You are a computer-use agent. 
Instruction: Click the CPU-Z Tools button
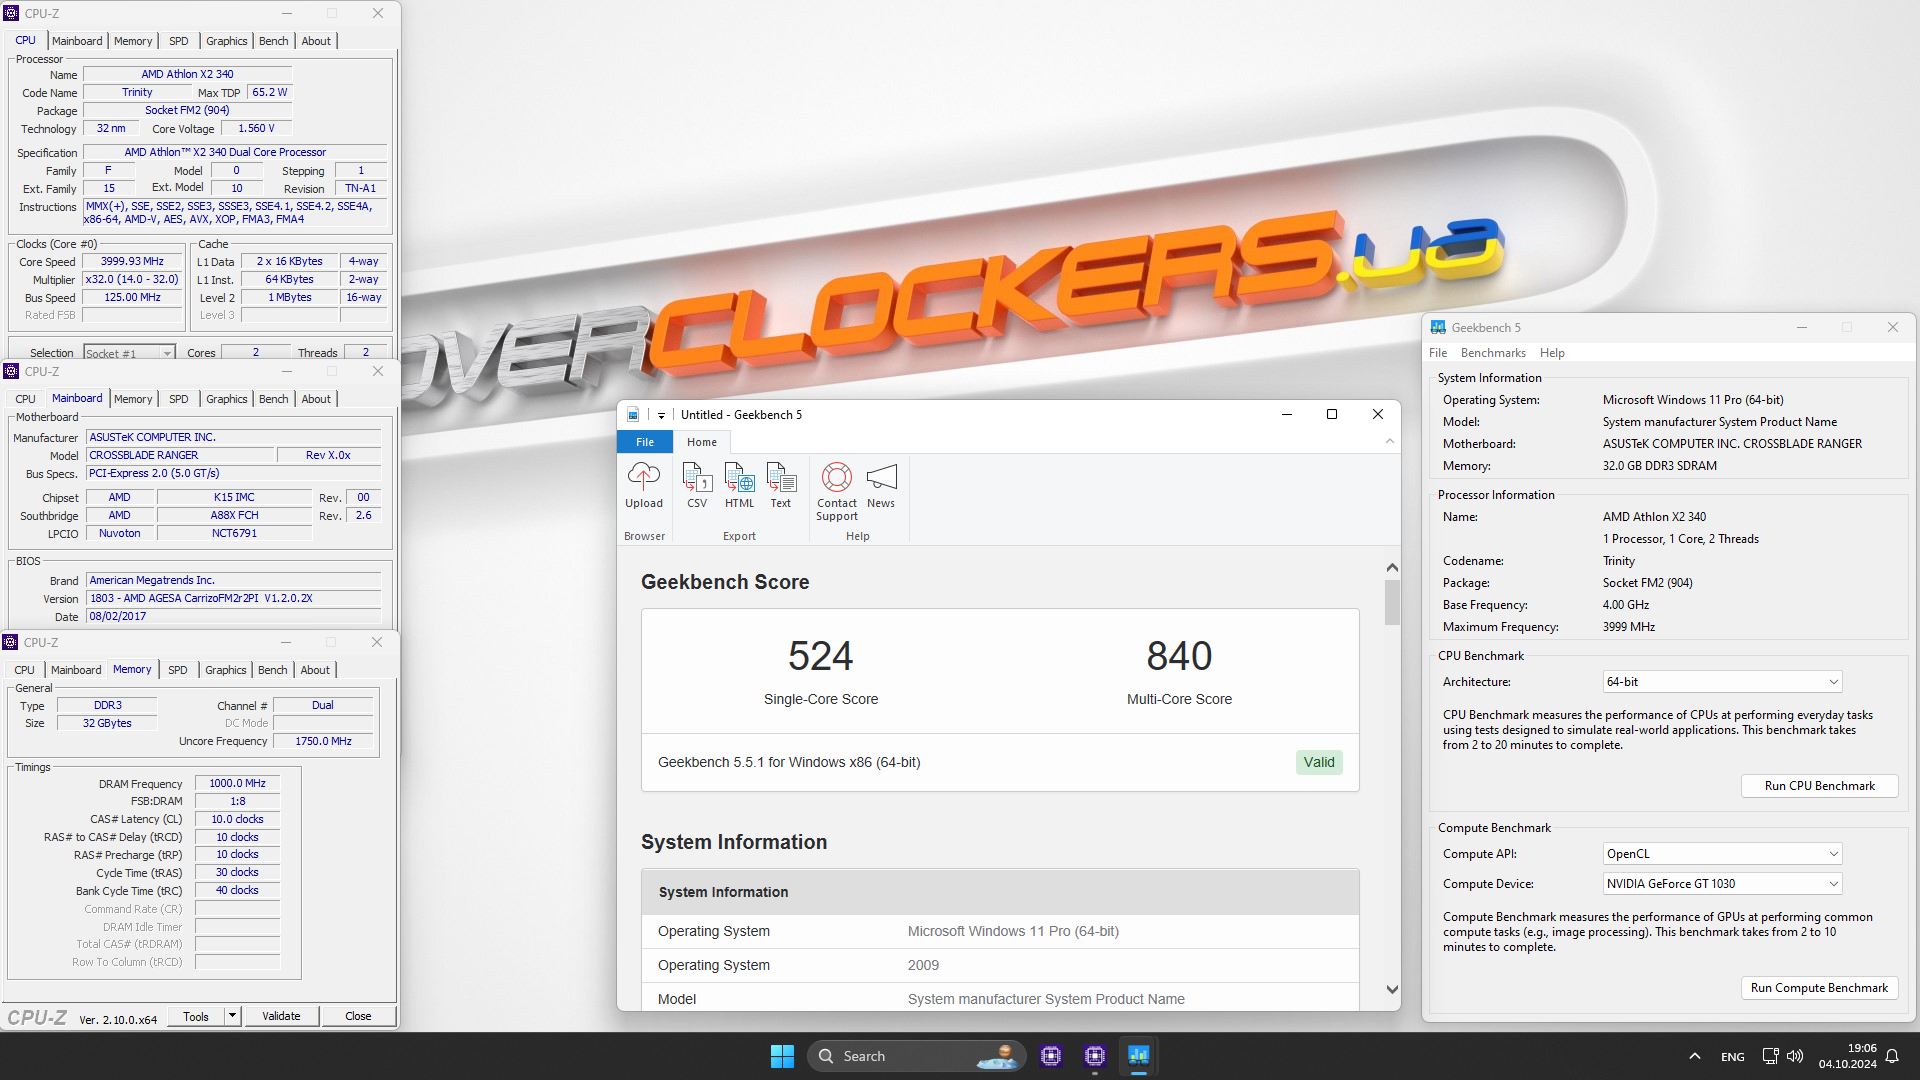coord(196,1016)
